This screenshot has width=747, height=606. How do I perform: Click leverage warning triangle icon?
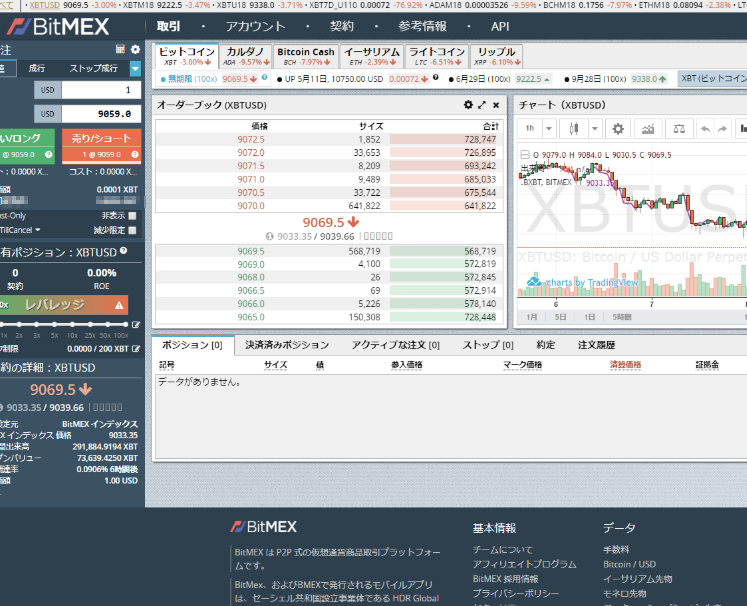[119, 305]
